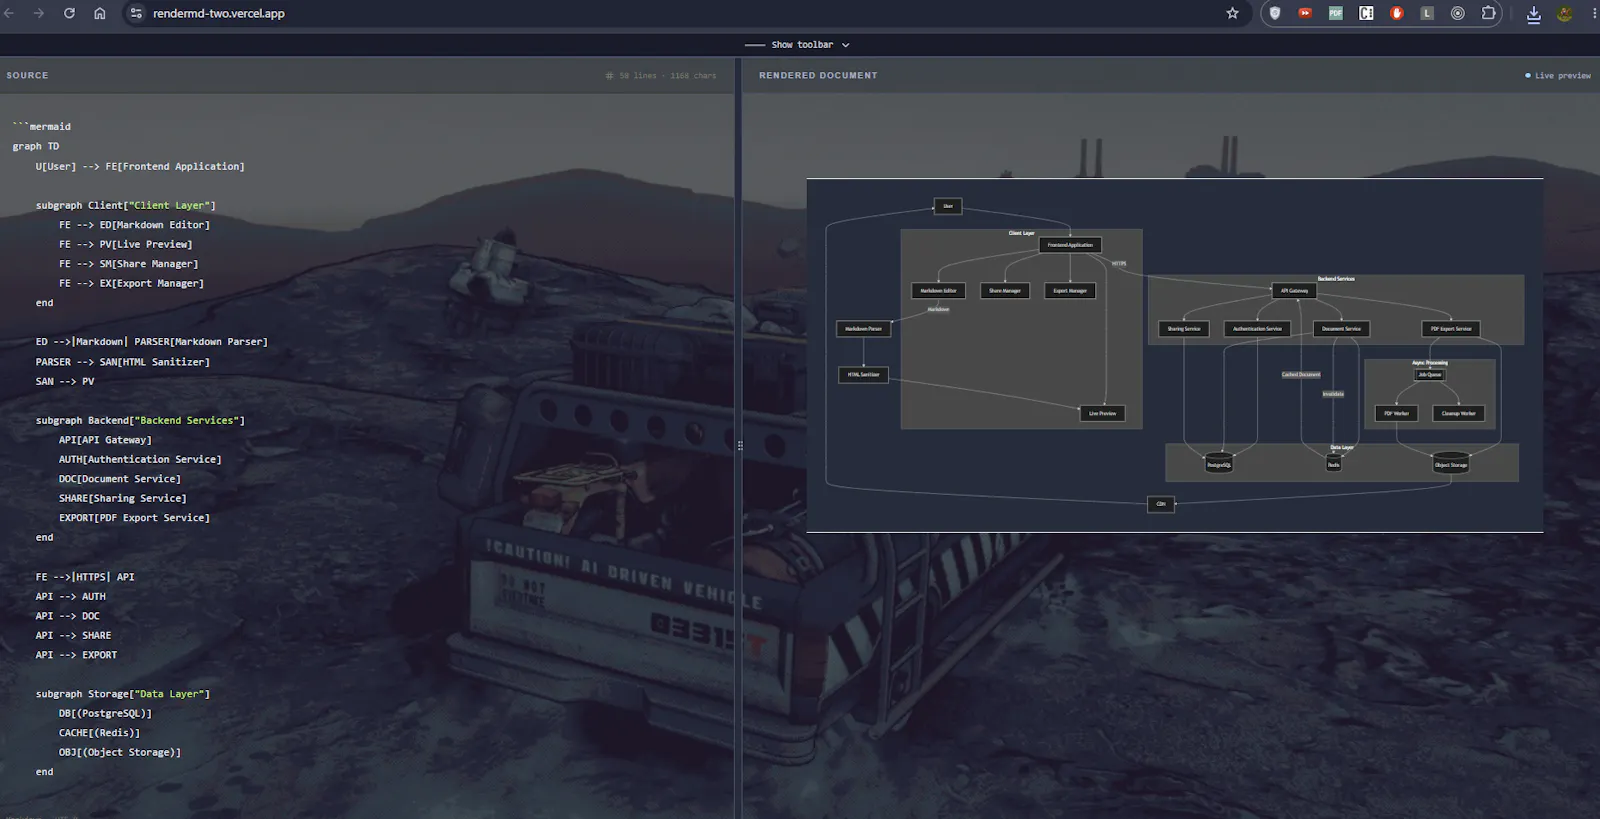Click the 'PARSER --> SAN[HTML Sanitizer]' line

(x=123, y=362)
